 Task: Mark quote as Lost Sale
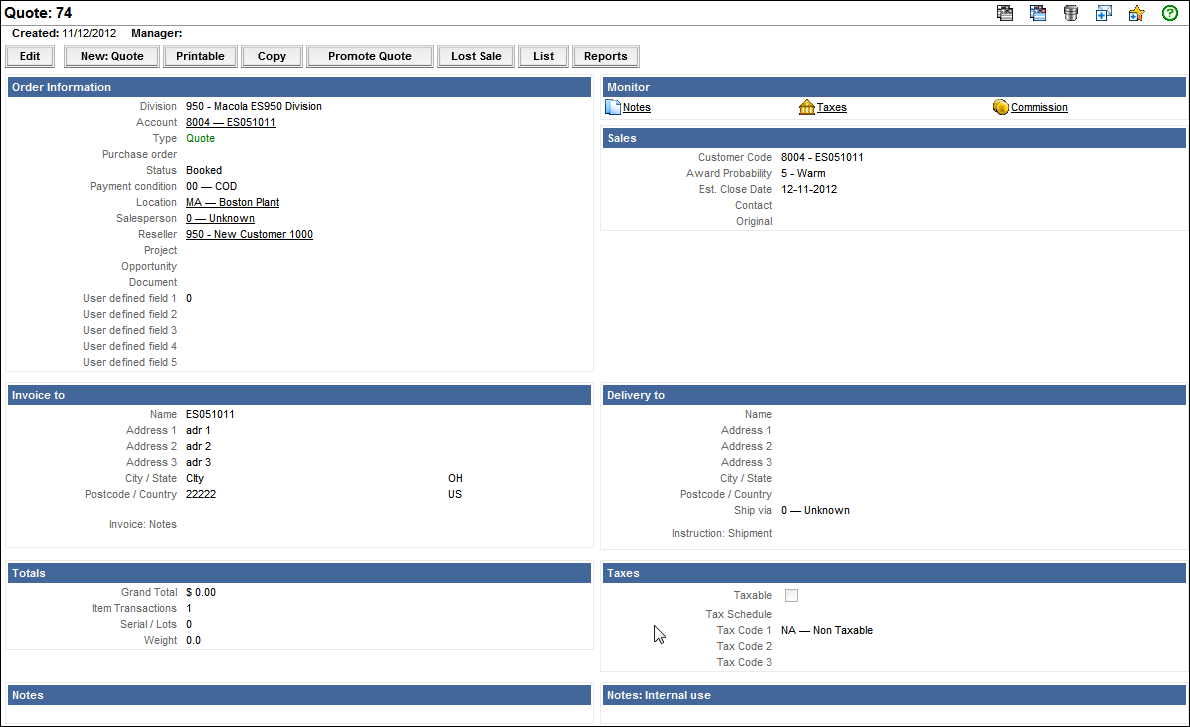pos(476,56)
